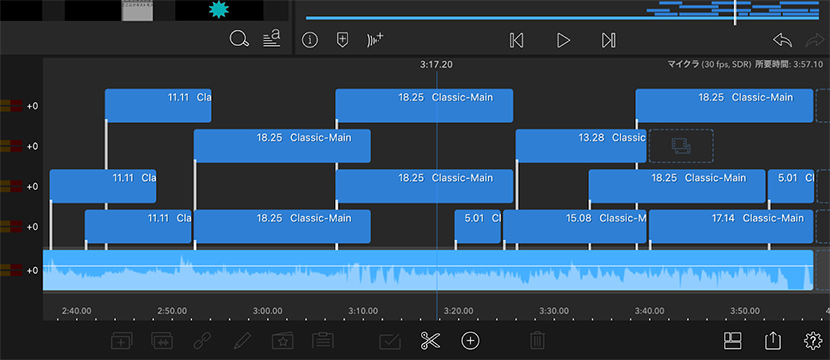Tap the empty dashed clip placeholder with film icon
The height and width of the screenshot is (360, 830).
click(681, 146)
